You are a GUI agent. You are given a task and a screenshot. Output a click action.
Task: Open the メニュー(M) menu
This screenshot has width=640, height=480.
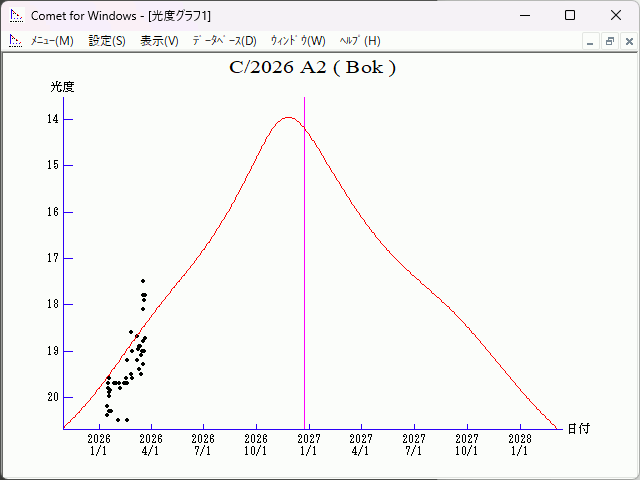click(51, 41)
